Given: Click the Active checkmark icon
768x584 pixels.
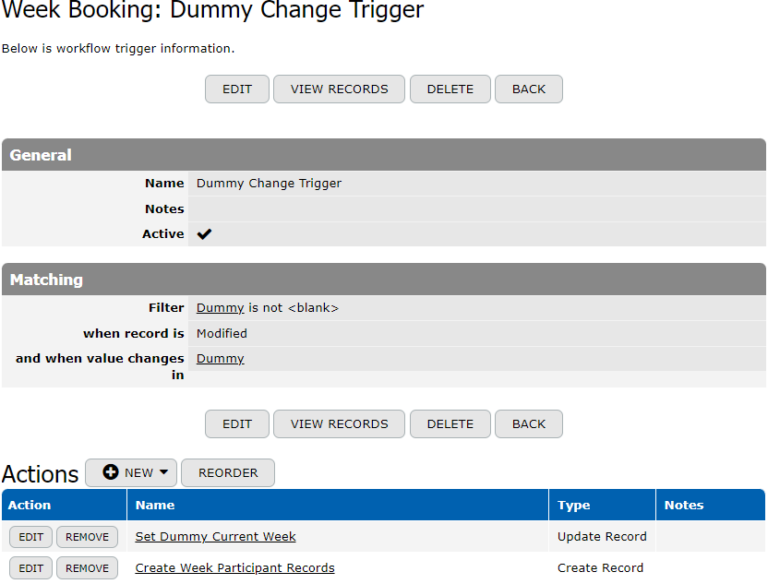Looking at the screenshot, I should point(204,234).
